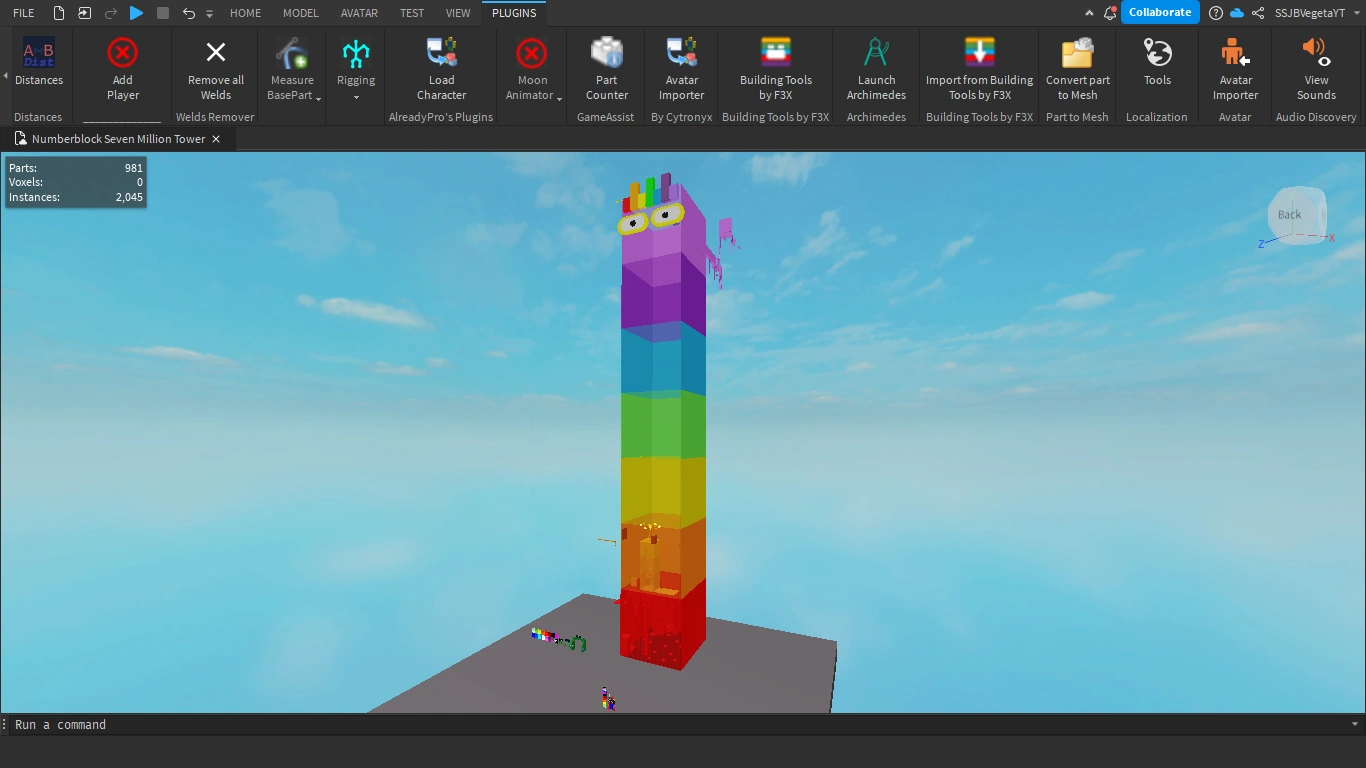Viewport: 1366px width, 768px height.
Task: Switch to the TEST ribbon tab
Action: (411, 13)
